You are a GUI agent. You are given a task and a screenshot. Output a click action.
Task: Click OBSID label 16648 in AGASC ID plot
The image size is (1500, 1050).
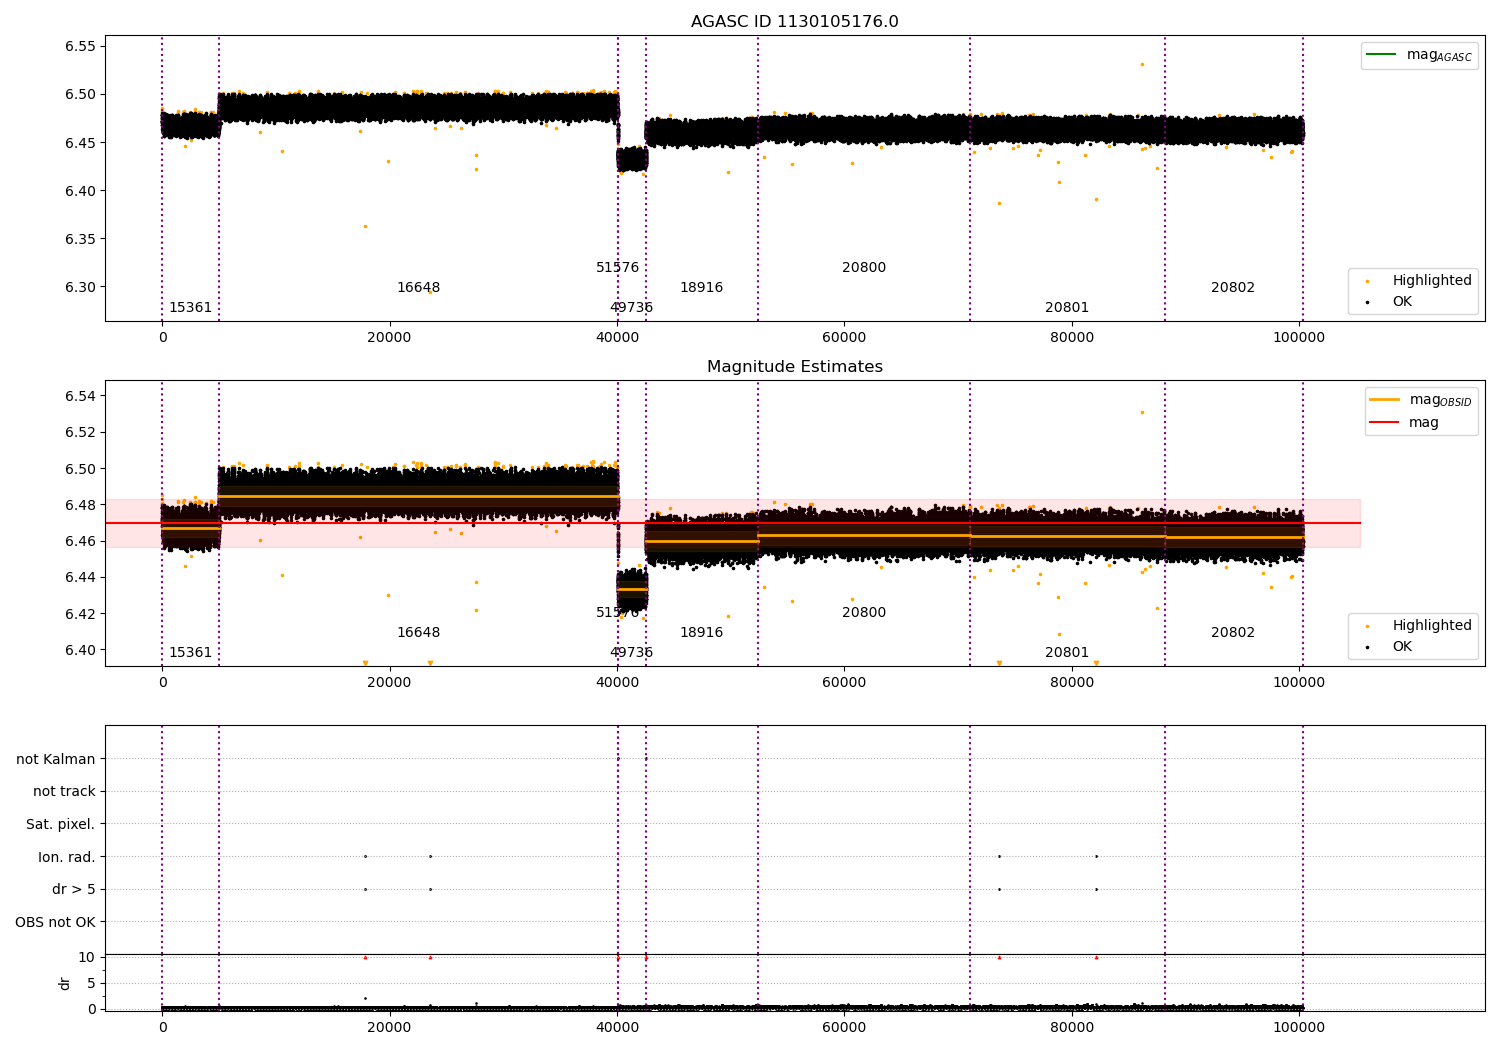[x=418, y=288]
